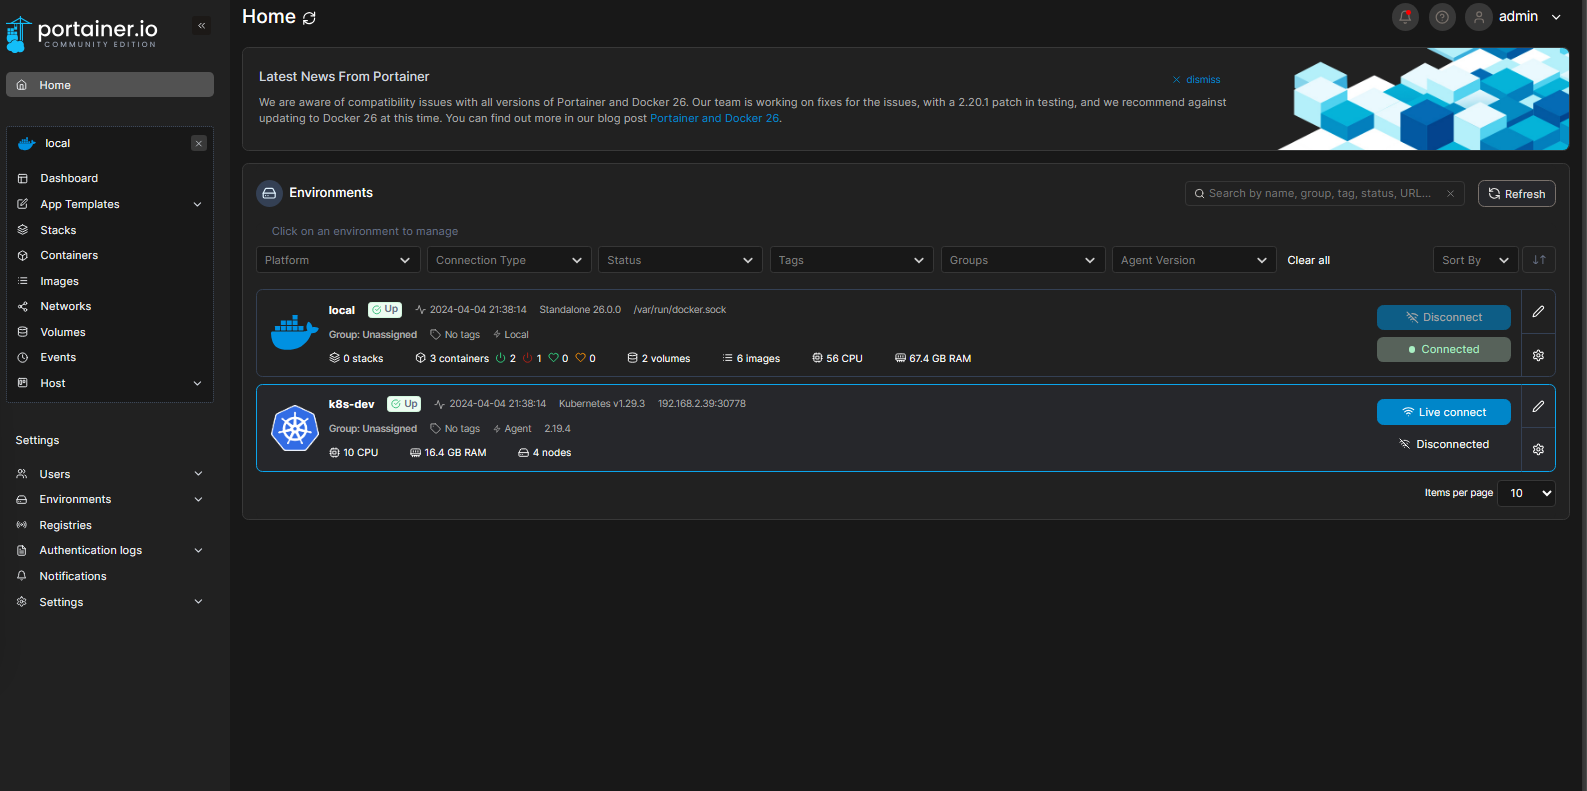Open the Status filter dropdown
Image resolution: width=1587 pixels, height=791 pixels.
tap(680, 260)
